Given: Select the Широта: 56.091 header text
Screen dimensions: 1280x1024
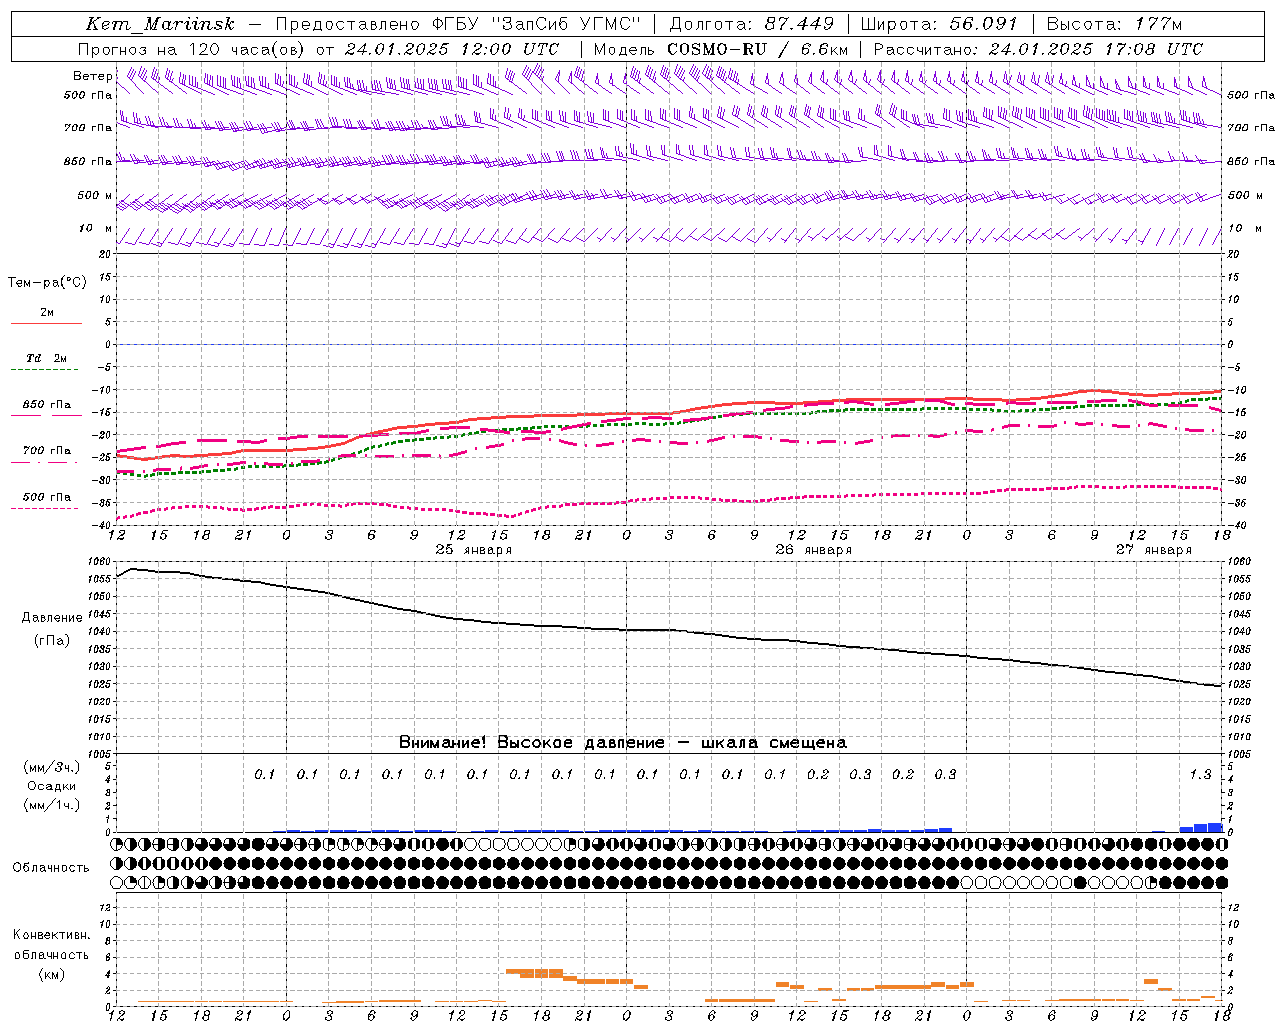Looking at the screenshot, I should pos(938,24).
